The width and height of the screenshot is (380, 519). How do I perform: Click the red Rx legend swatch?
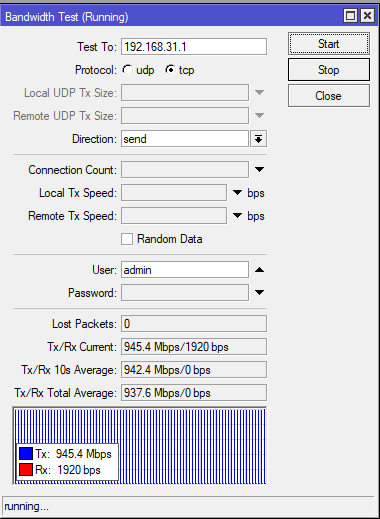click(x=26, y=470)
